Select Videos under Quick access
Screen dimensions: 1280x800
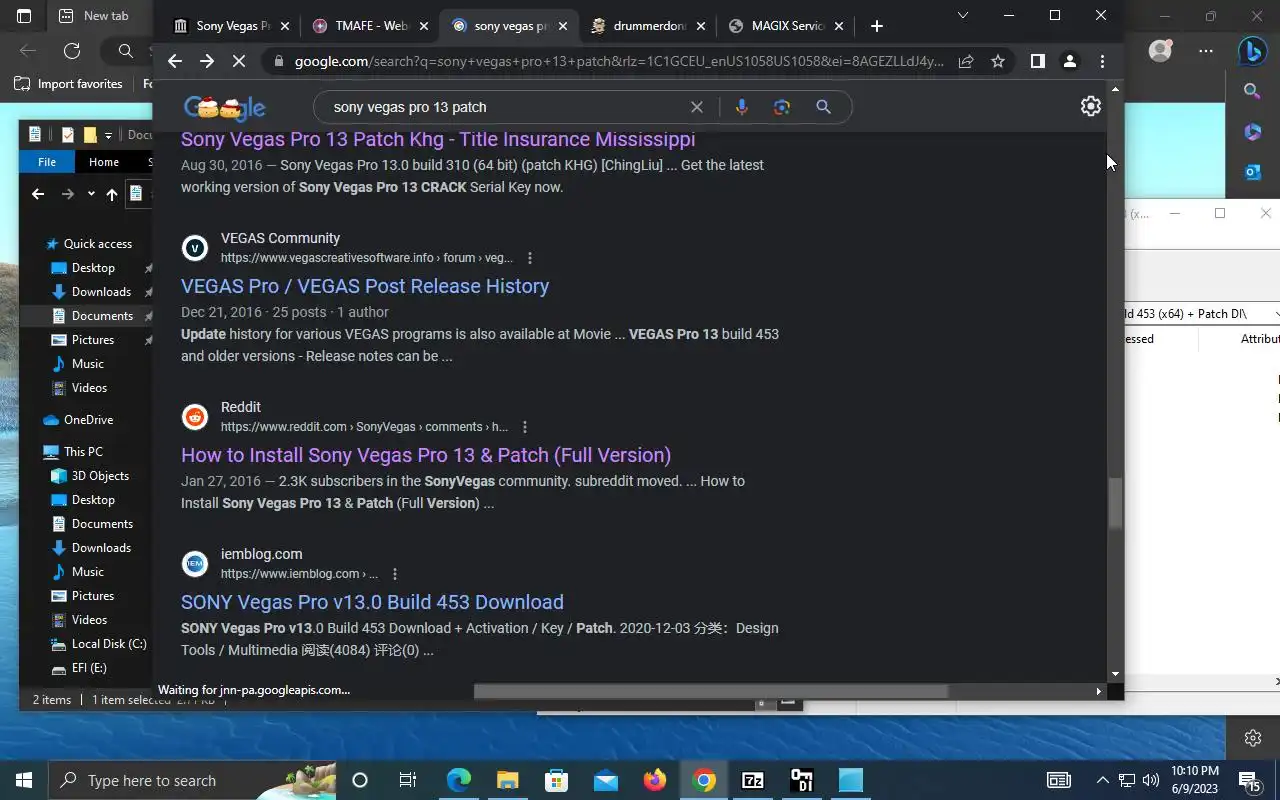[89, 388]
